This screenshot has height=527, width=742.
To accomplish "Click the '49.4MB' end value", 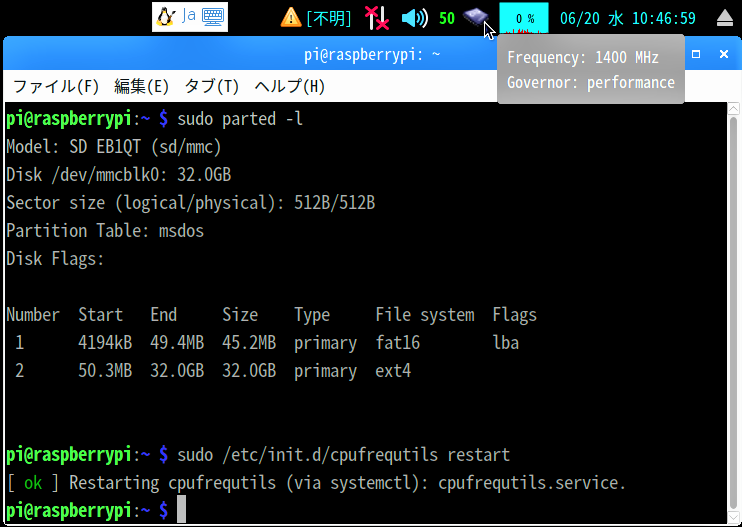I will tap(177, 343).
